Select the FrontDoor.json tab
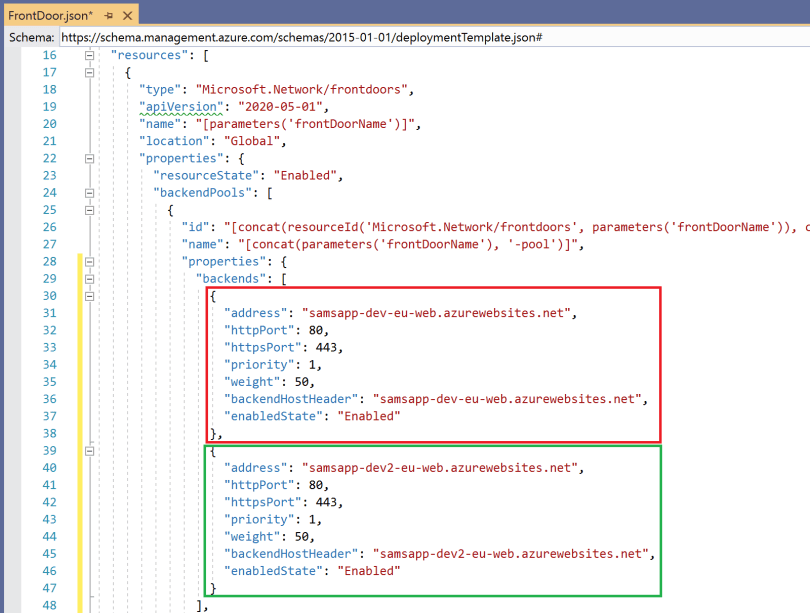The height and width of the screenshot is (613, 810). click(50, 15)
